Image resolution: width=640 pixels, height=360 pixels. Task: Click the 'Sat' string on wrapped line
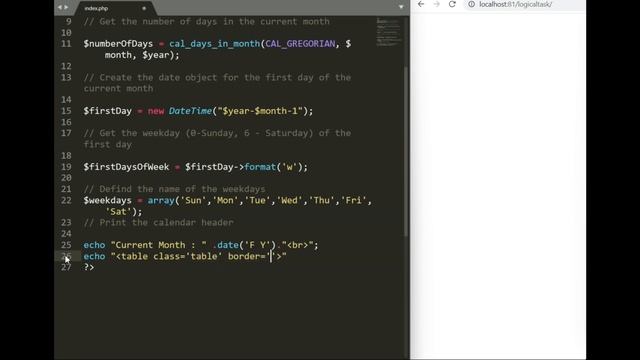coord(118,211)
